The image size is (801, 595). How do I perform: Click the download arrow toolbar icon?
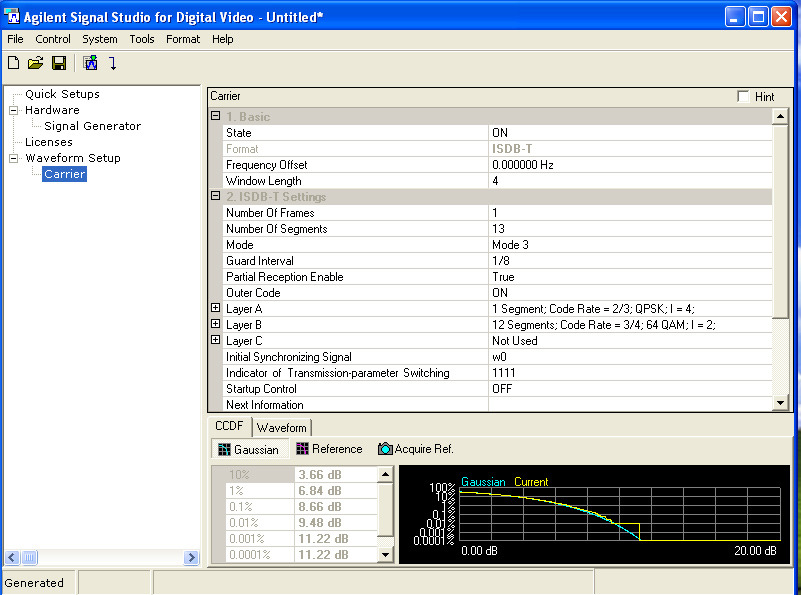click(x=113, y=63)
